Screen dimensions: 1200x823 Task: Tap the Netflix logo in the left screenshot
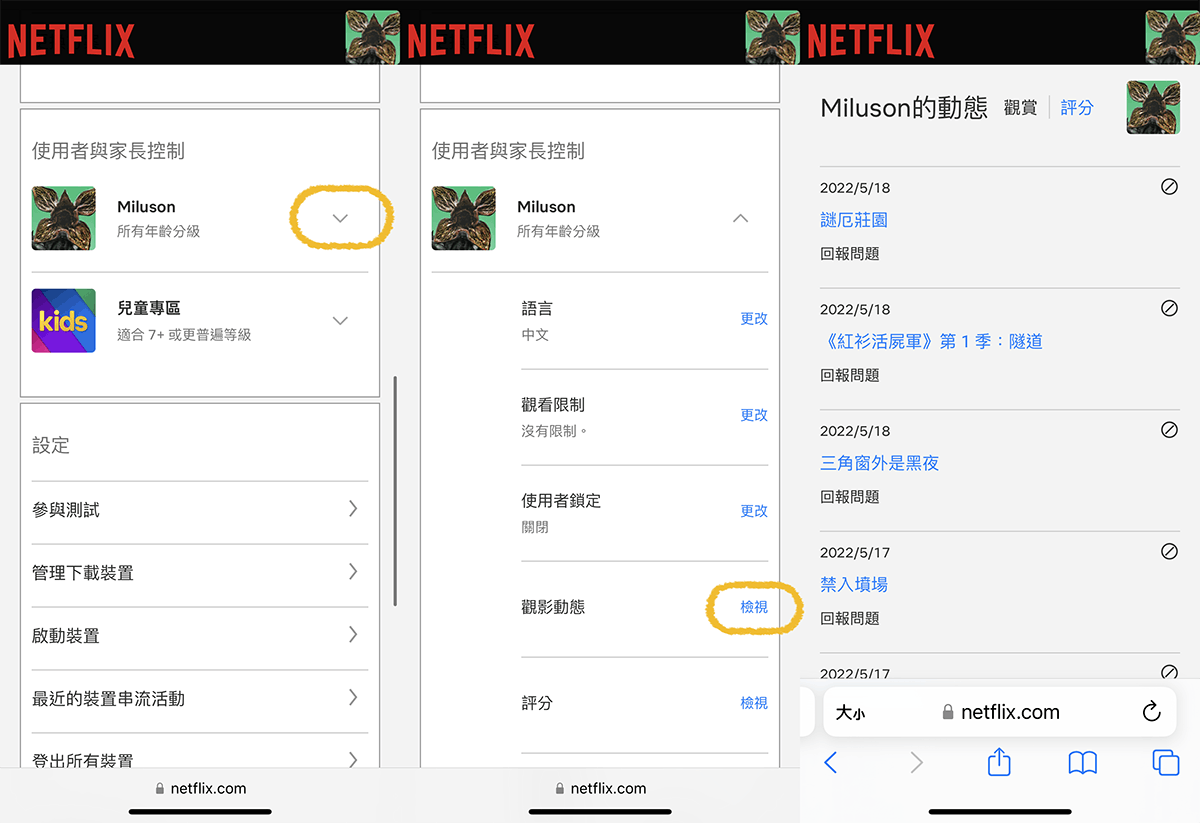tap(71, 41)
